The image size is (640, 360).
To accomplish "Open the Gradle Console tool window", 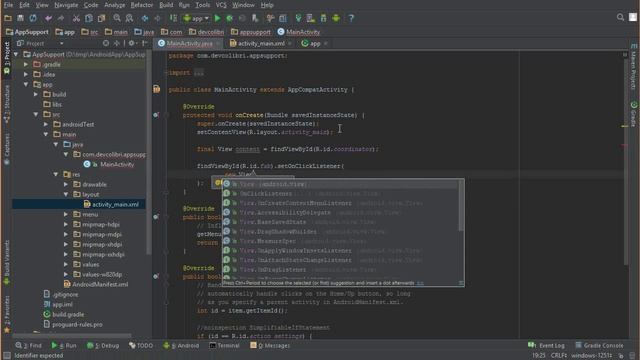I will 599,345.
